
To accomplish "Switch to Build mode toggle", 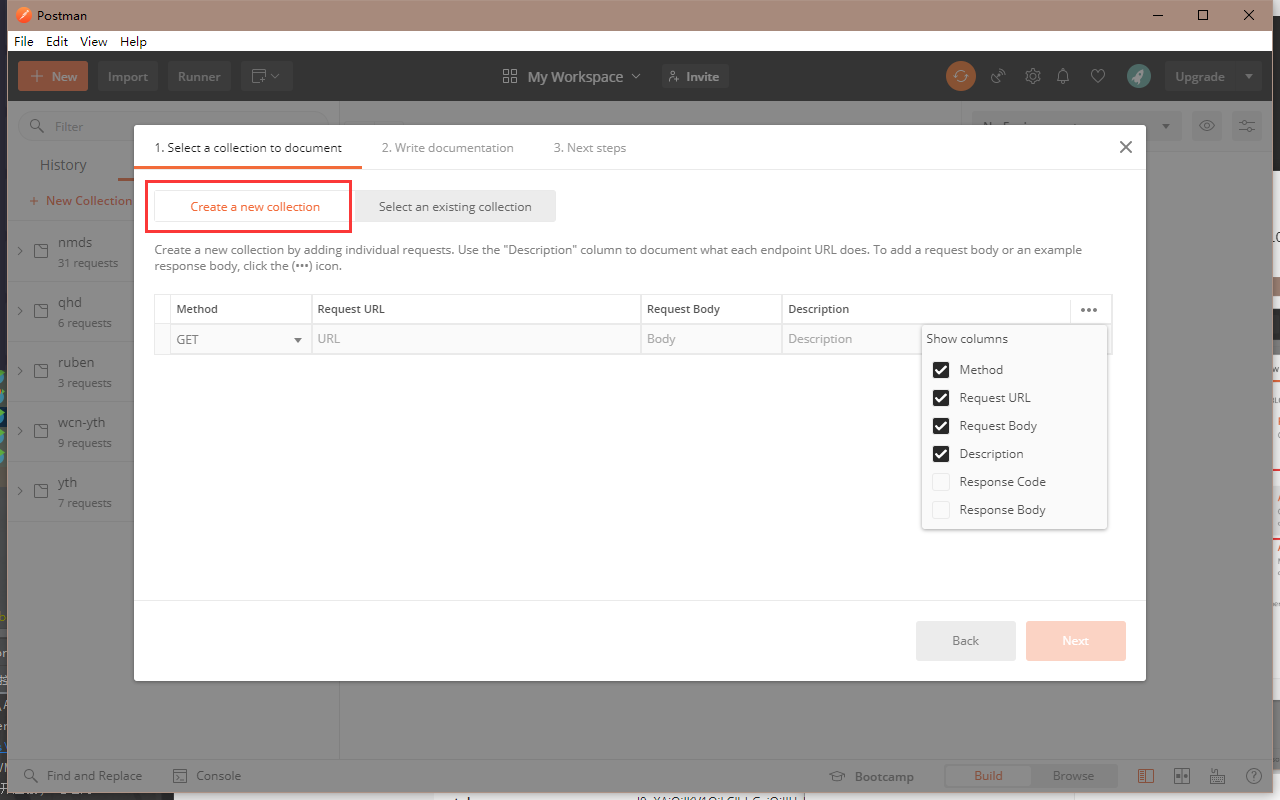I will coord(988,776).
